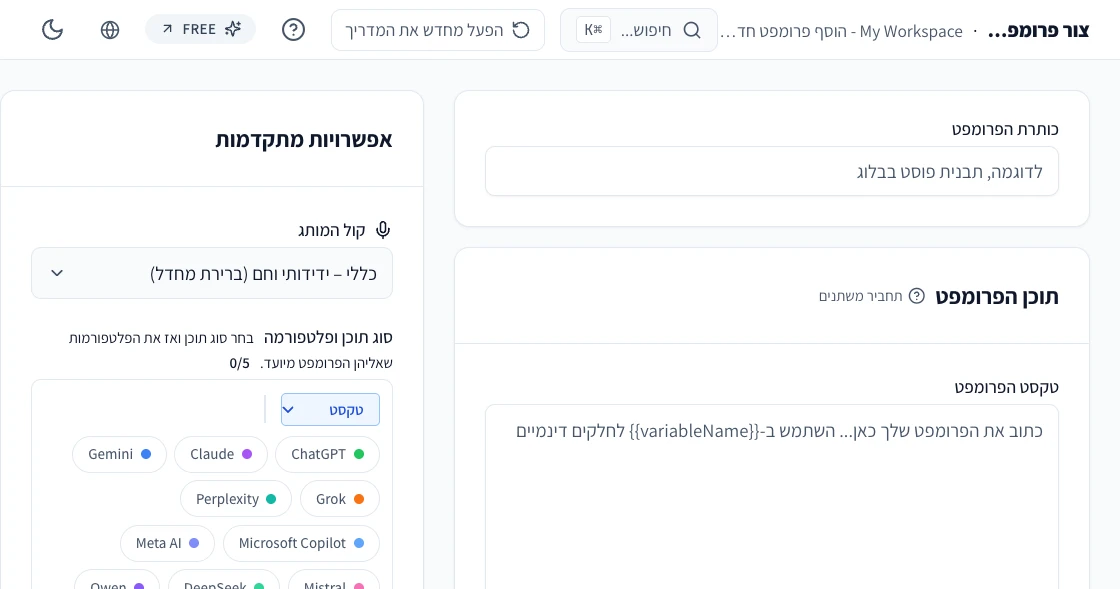Screen dimensions: 1120x589
Task: Toggle the Microsoft Copilot platform chip
Action: pos(301,543)
